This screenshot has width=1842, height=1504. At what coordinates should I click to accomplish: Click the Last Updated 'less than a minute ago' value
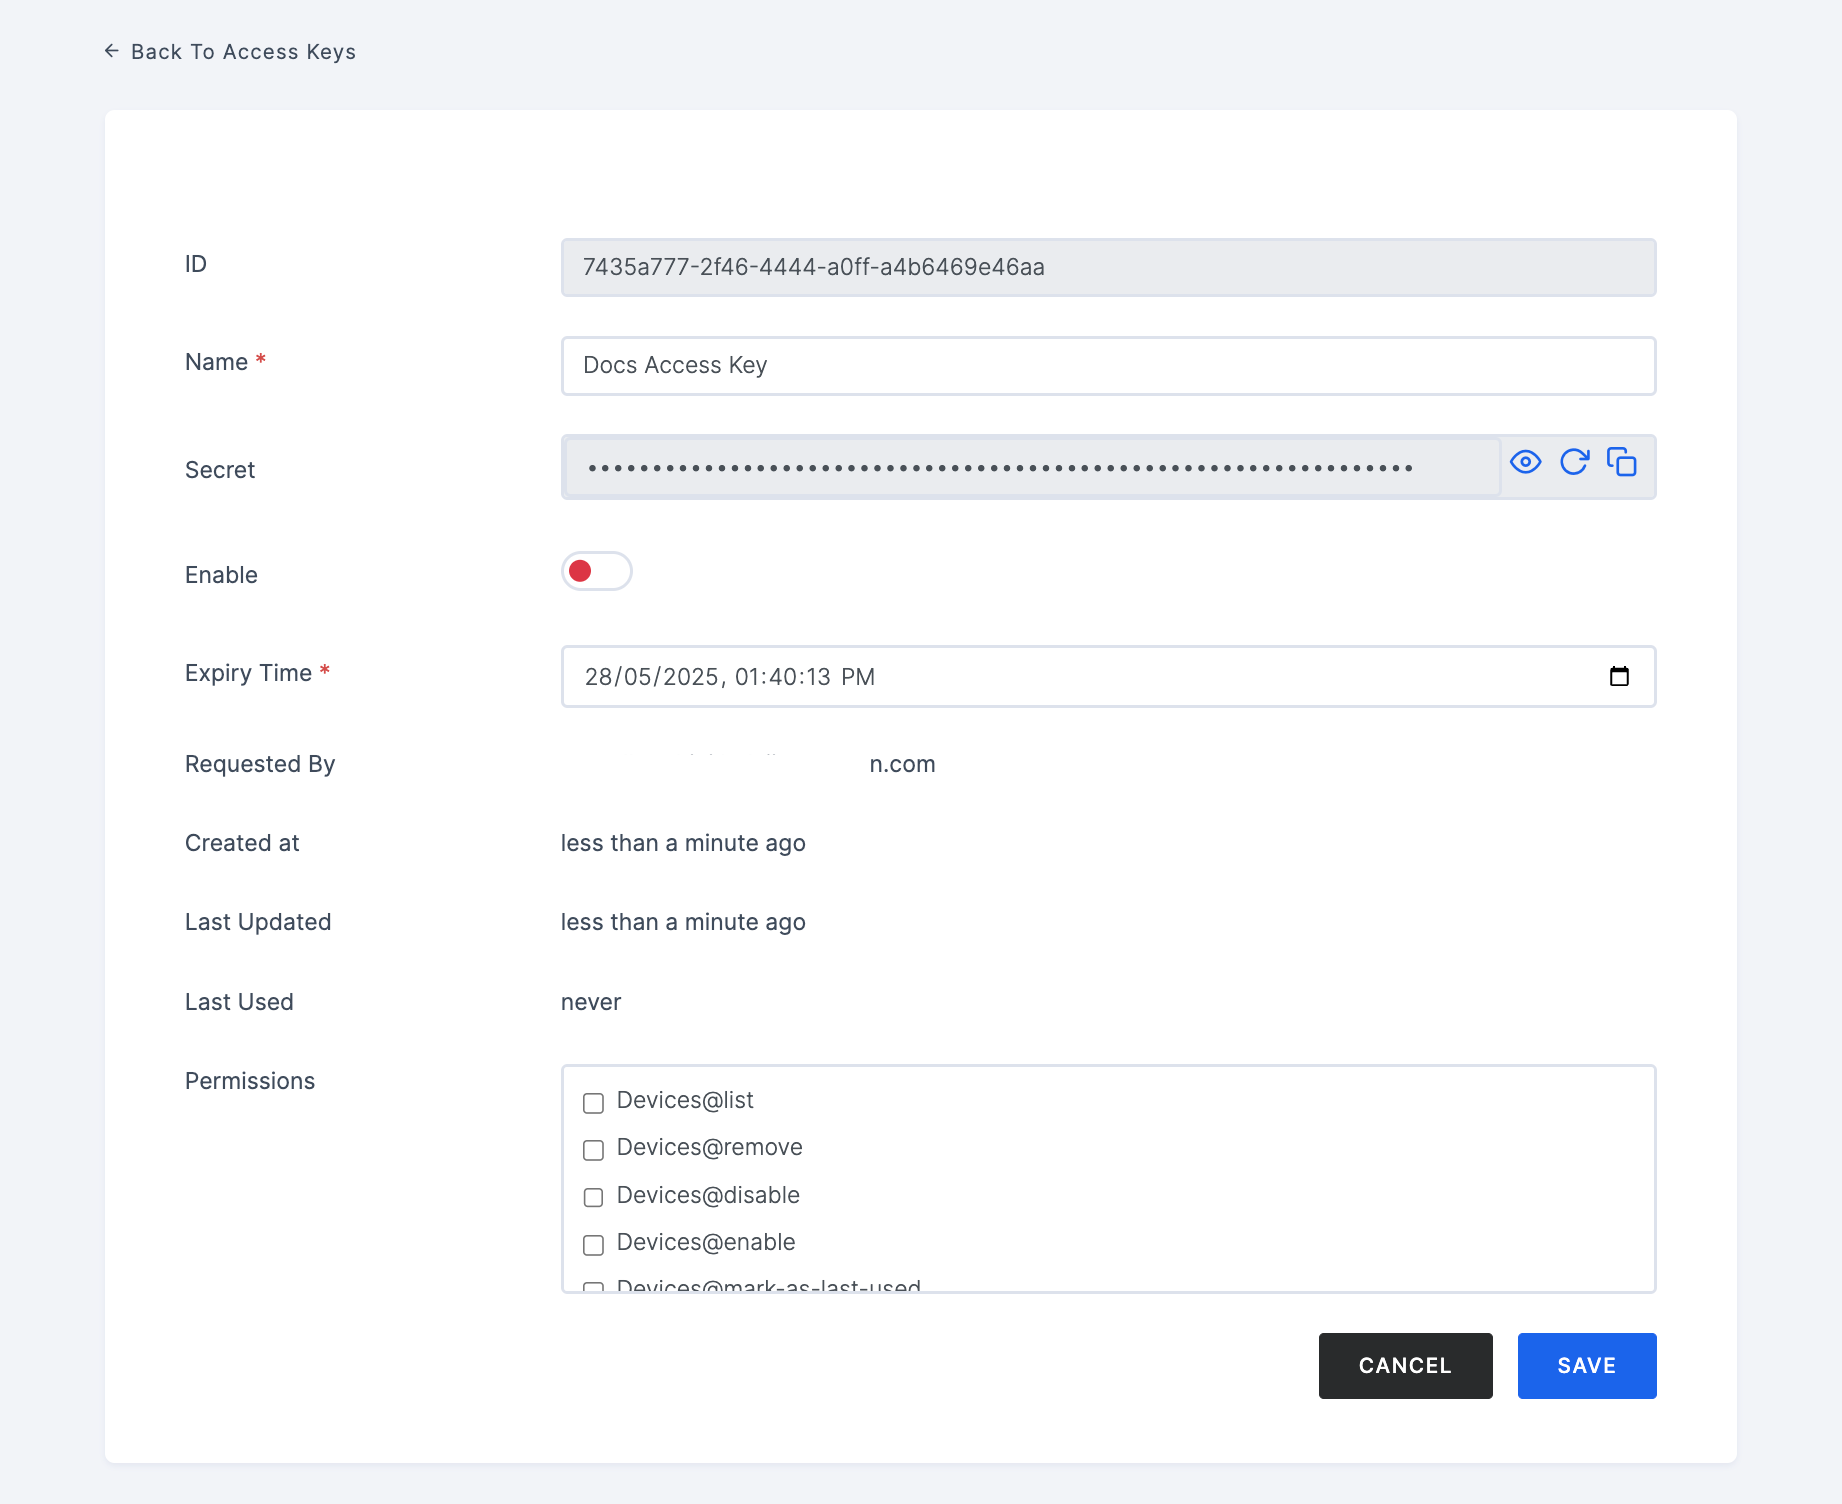tap(683, 922)
